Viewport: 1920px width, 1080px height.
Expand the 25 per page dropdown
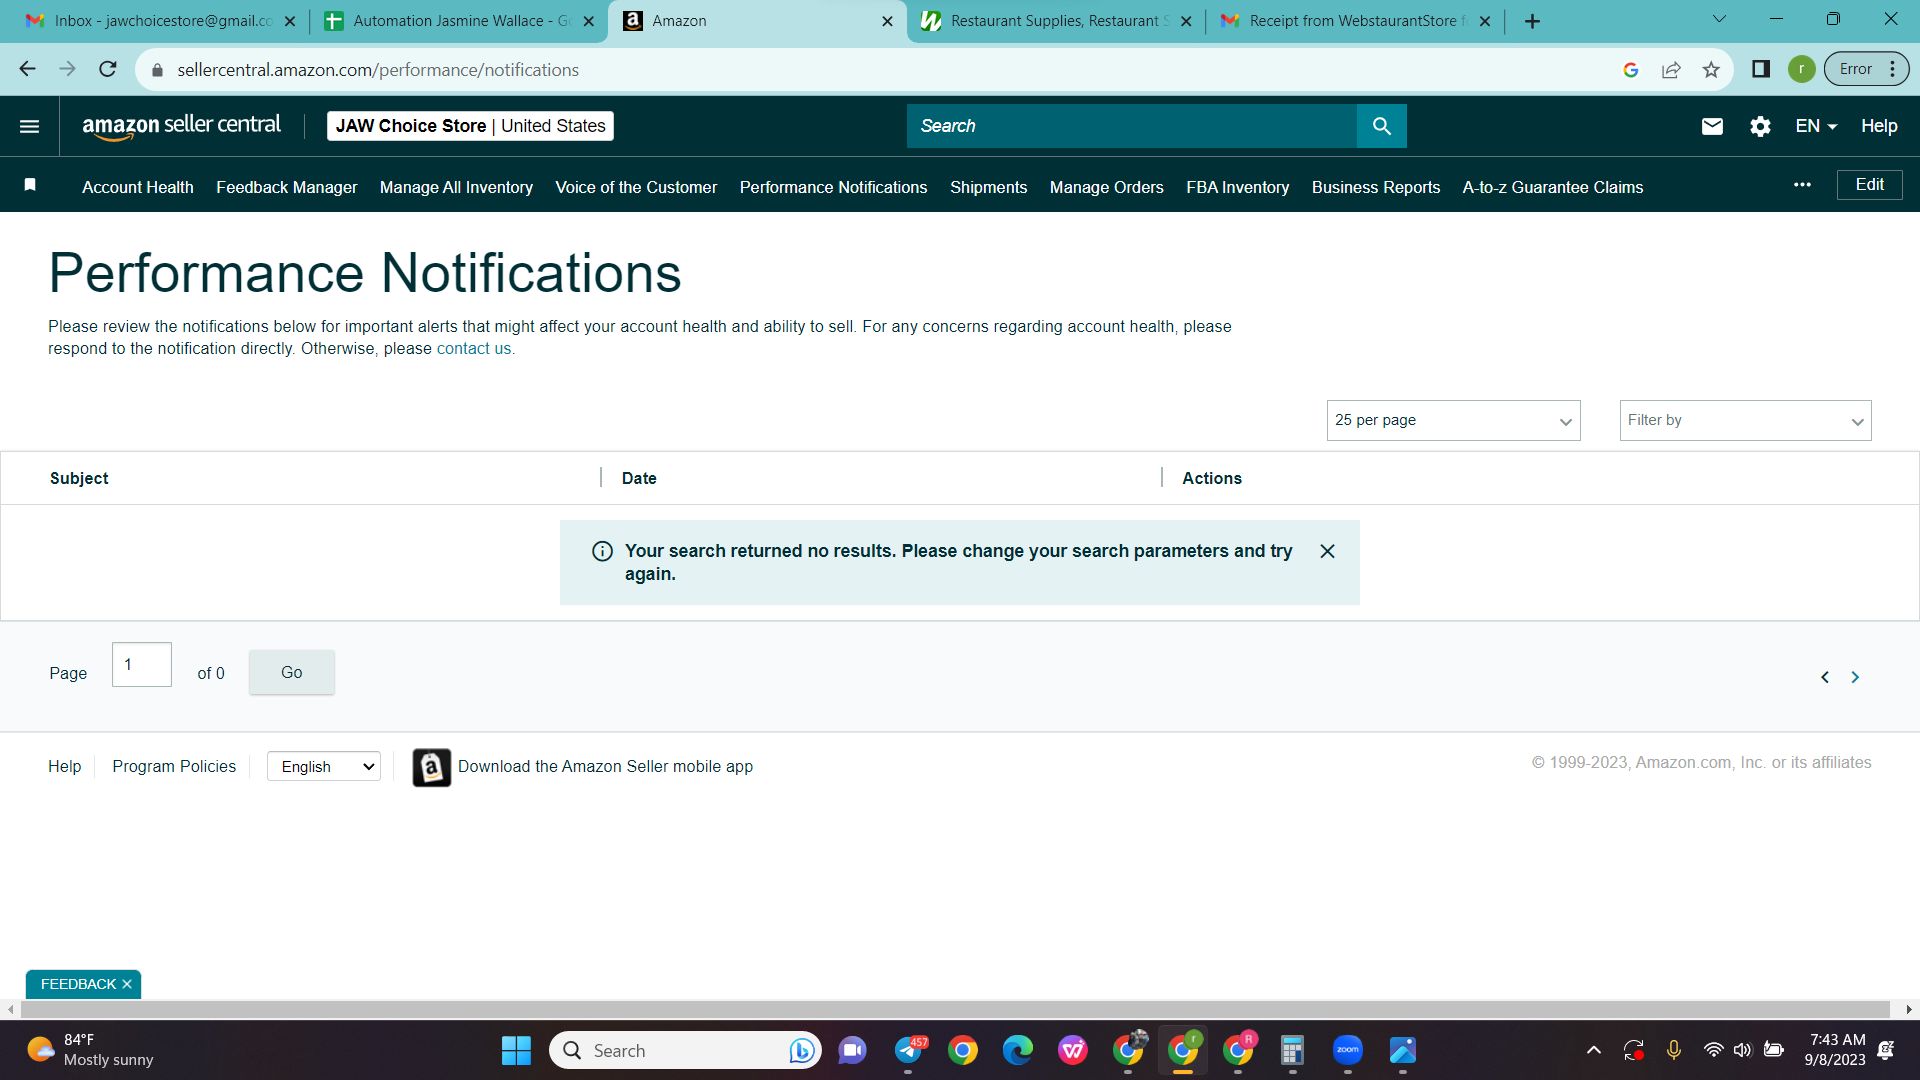coord(1453,421)
